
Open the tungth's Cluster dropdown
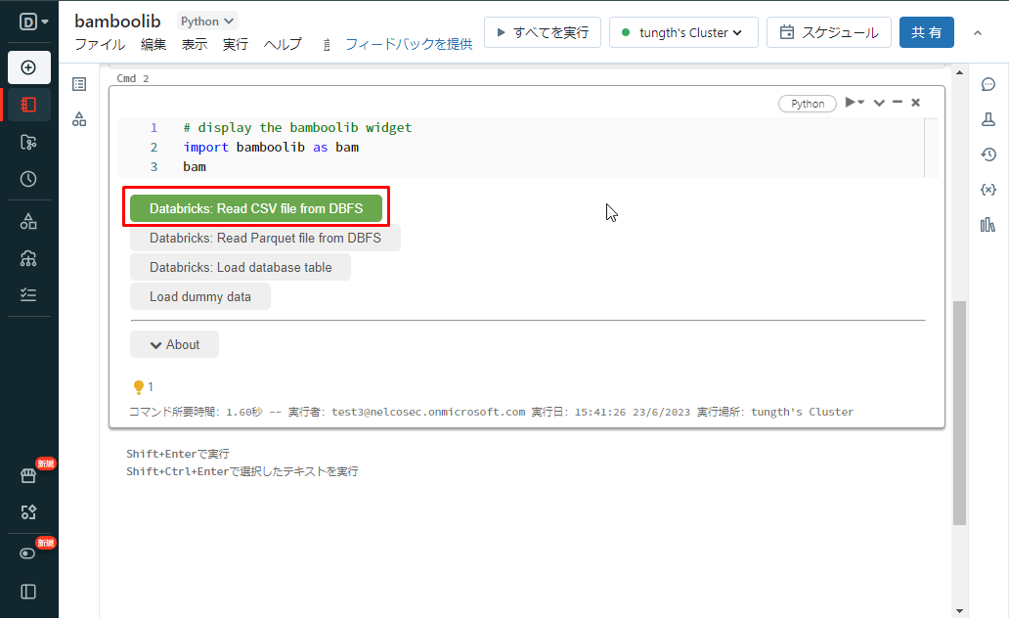(x=683, y=32)
